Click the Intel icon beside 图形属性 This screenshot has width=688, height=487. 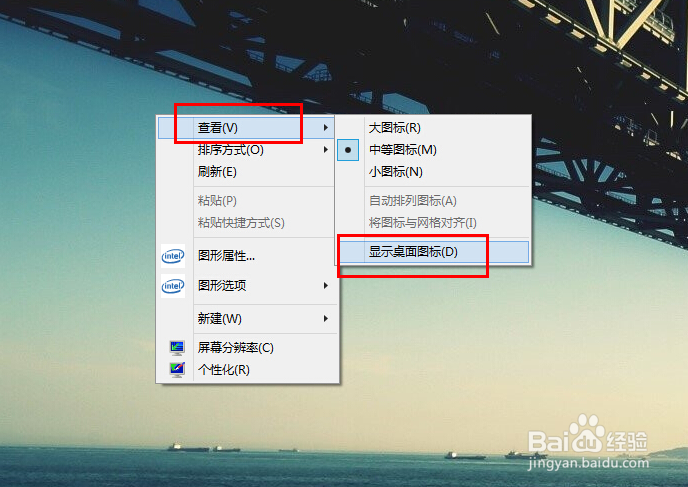[173, 256]
